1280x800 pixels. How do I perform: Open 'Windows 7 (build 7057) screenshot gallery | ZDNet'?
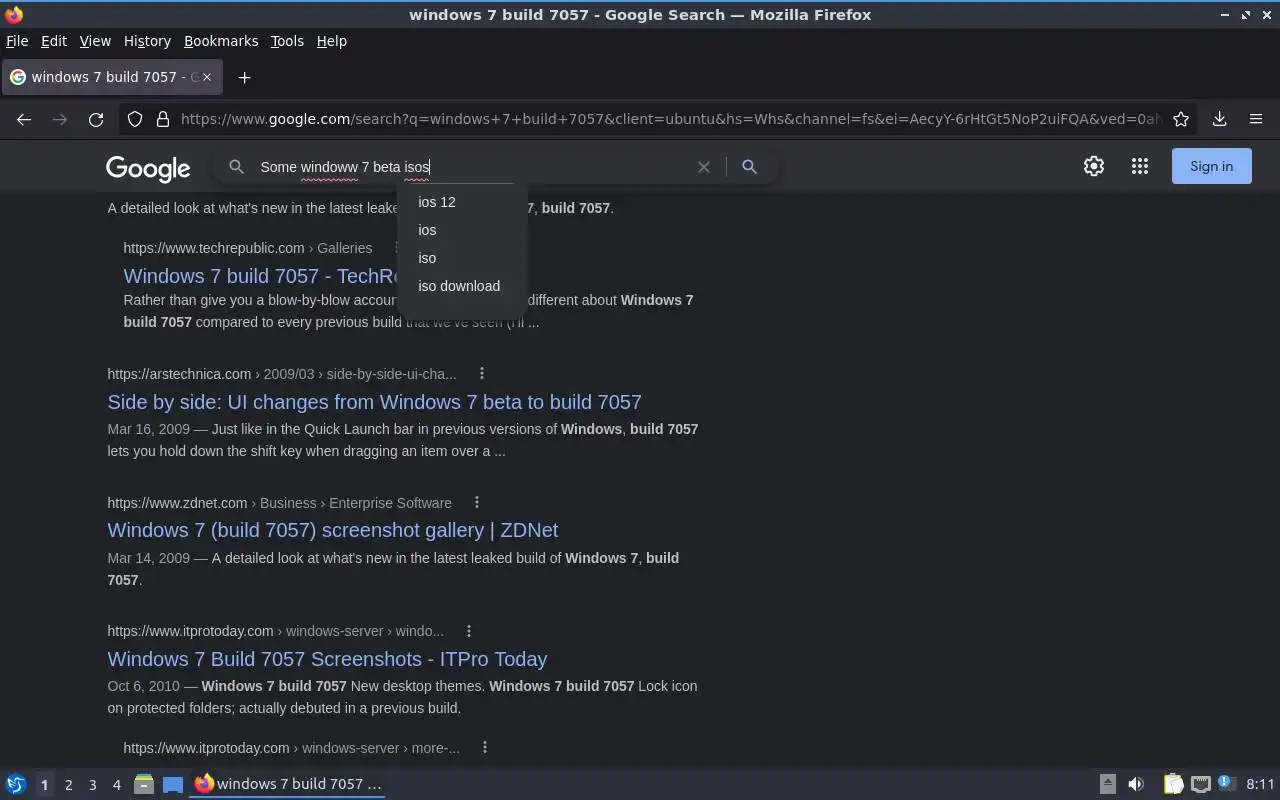point(333,530)
